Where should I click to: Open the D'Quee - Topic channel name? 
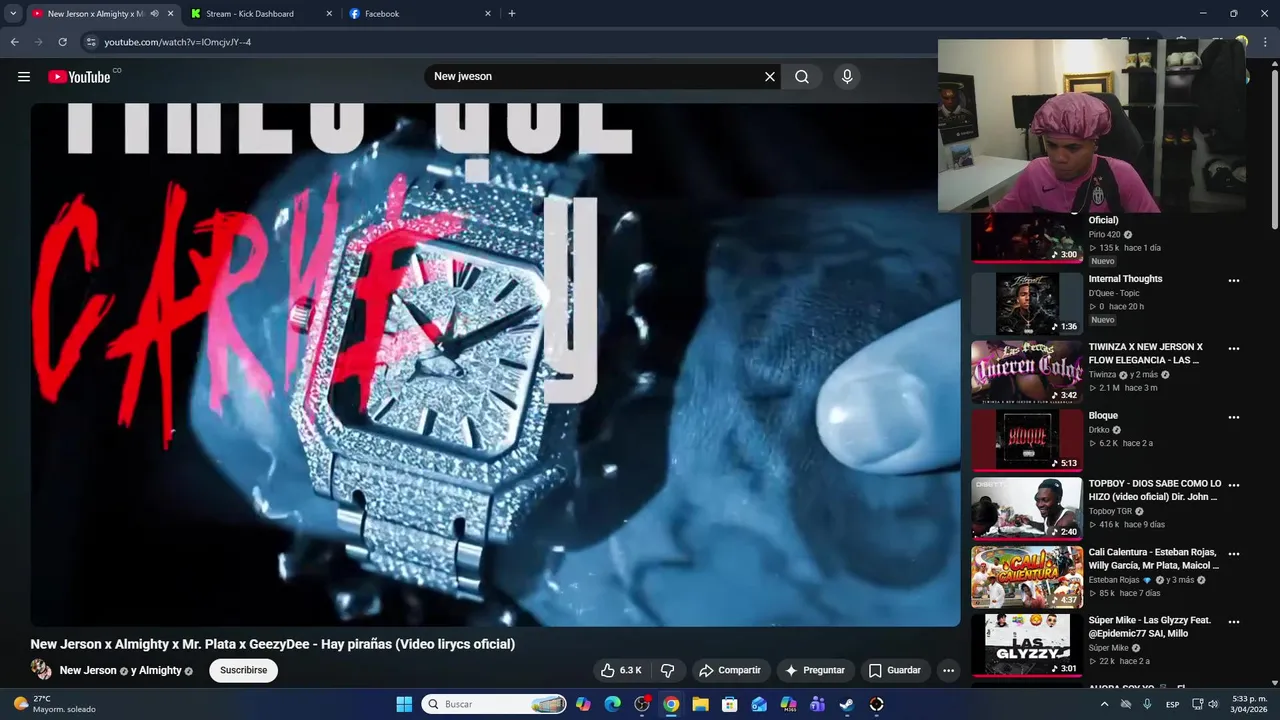1114,293
